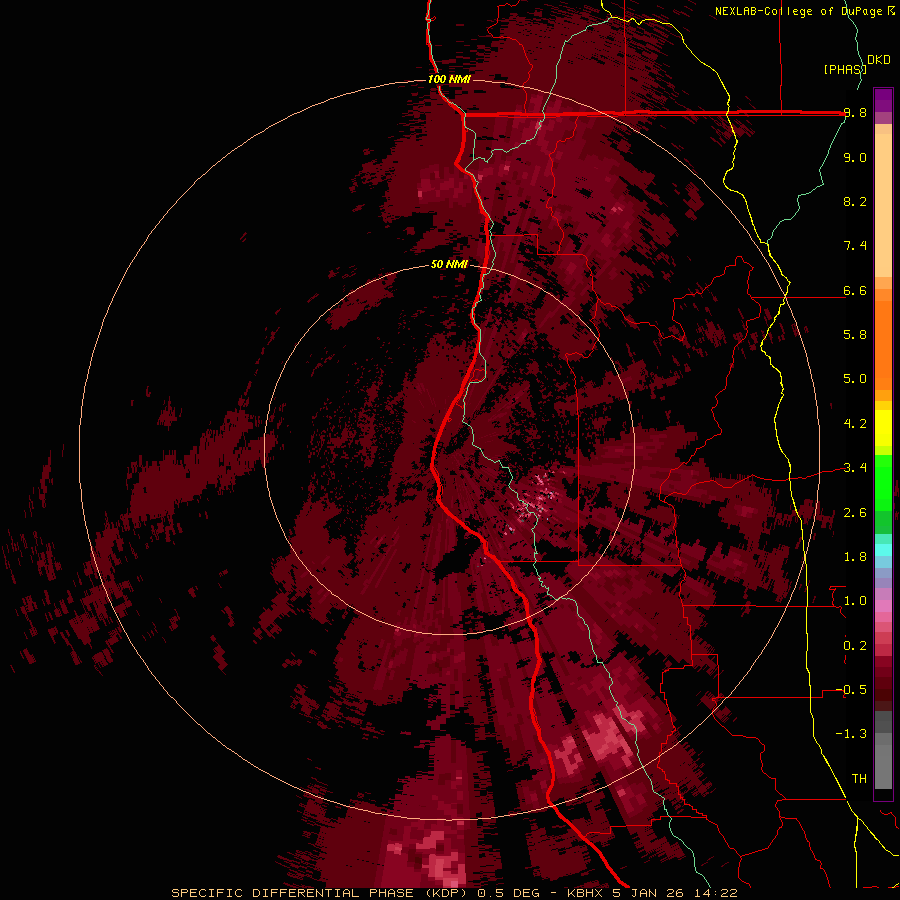Click the 7.4 value on the color scale

pyautogui.click(x=855, y=246)
